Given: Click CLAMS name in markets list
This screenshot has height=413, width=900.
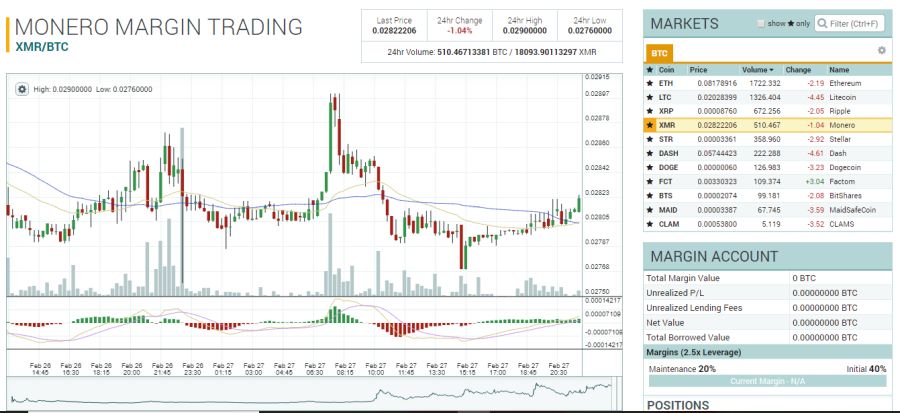Looking at the screenshot, I should pos(843,224).
